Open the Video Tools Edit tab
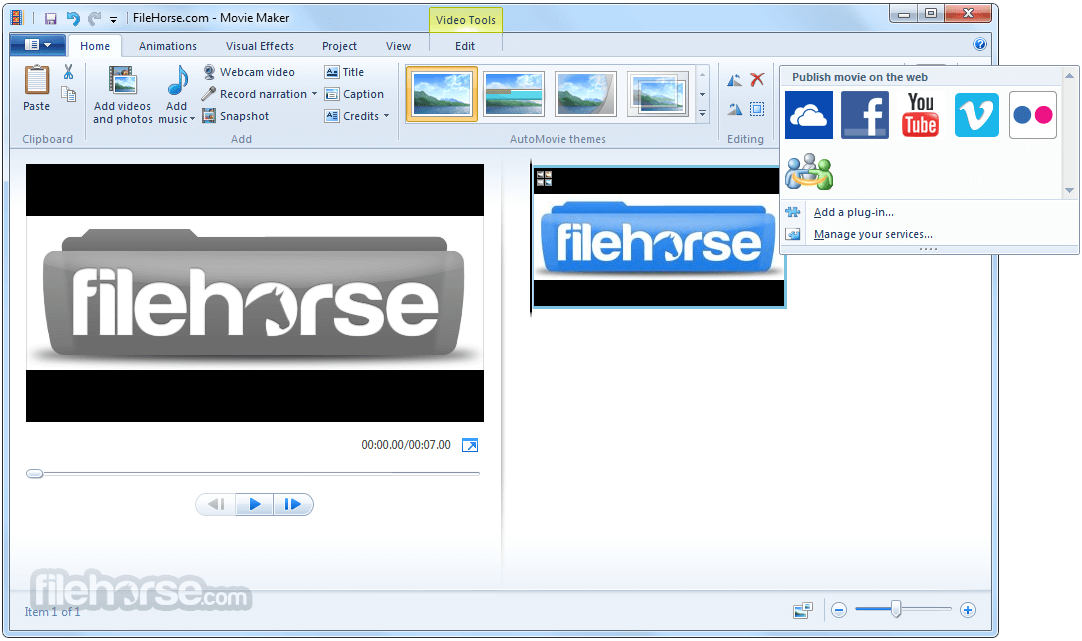 click(465, 46)
